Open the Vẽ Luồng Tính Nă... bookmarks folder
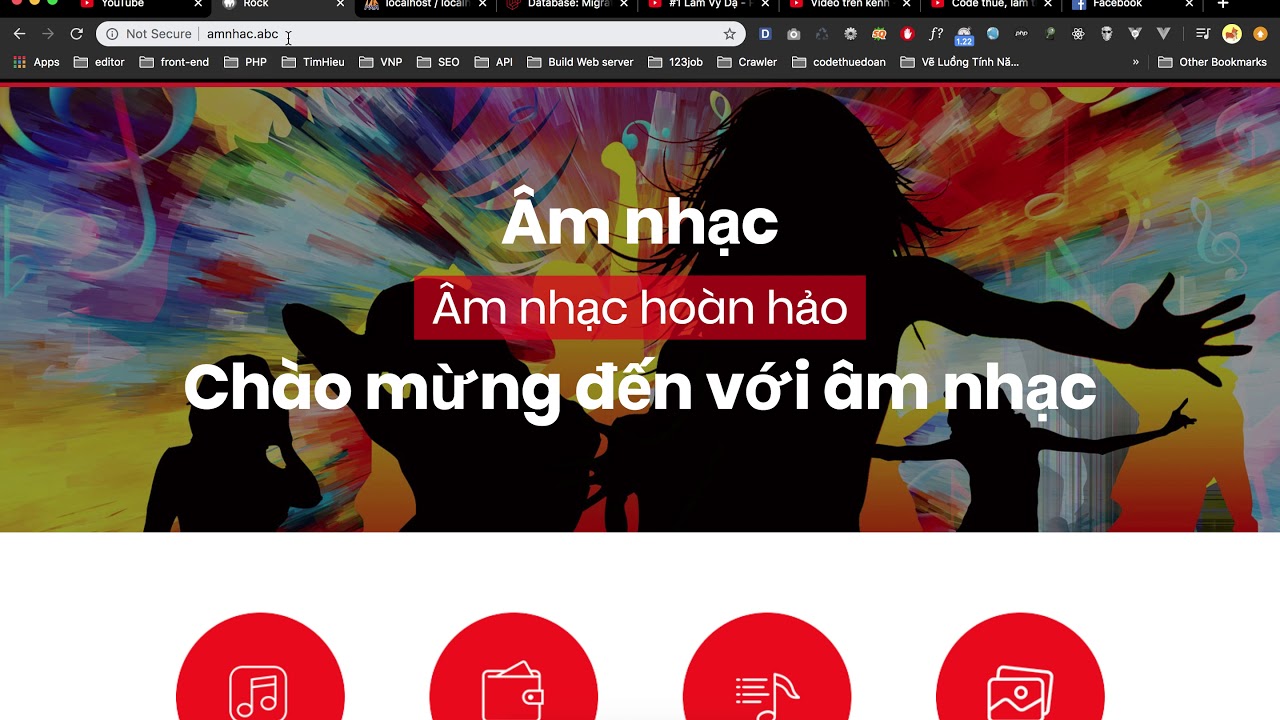Image resolution: width=1280 pixels, height=720 pixels. pos(959,62)
